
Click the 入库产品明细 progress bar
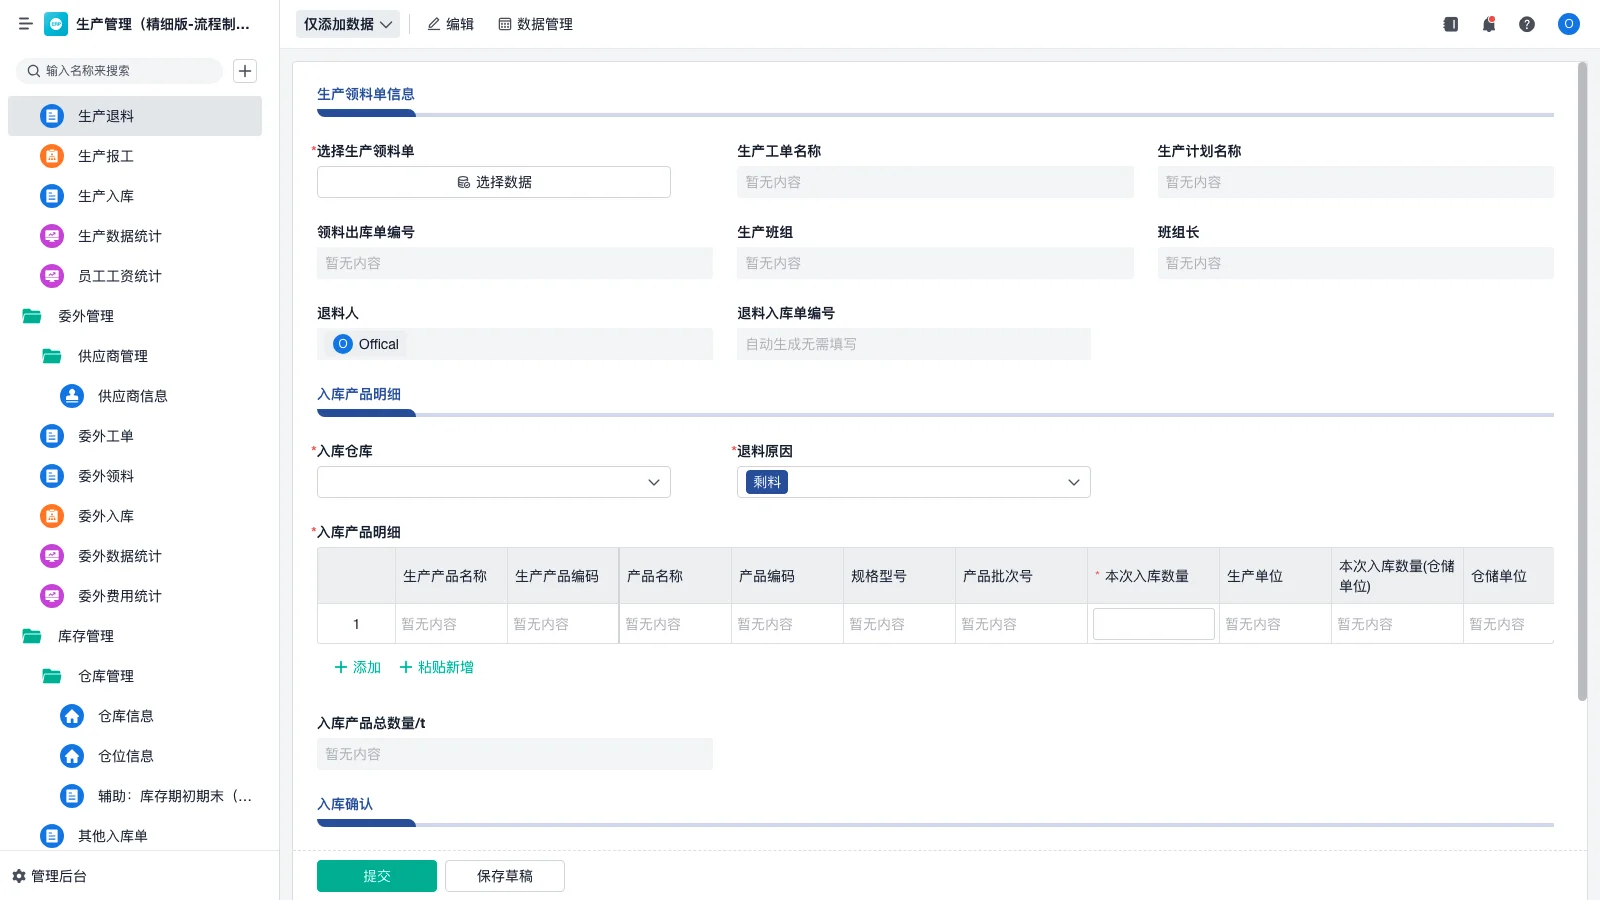click(x=366, y=412)
